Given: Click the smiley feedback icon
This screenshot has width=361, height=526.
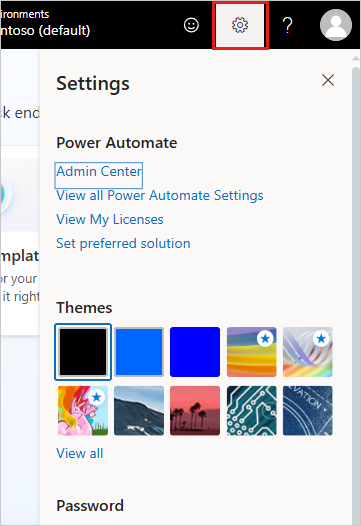Looking at the screenshot, I should click(191, 25).
